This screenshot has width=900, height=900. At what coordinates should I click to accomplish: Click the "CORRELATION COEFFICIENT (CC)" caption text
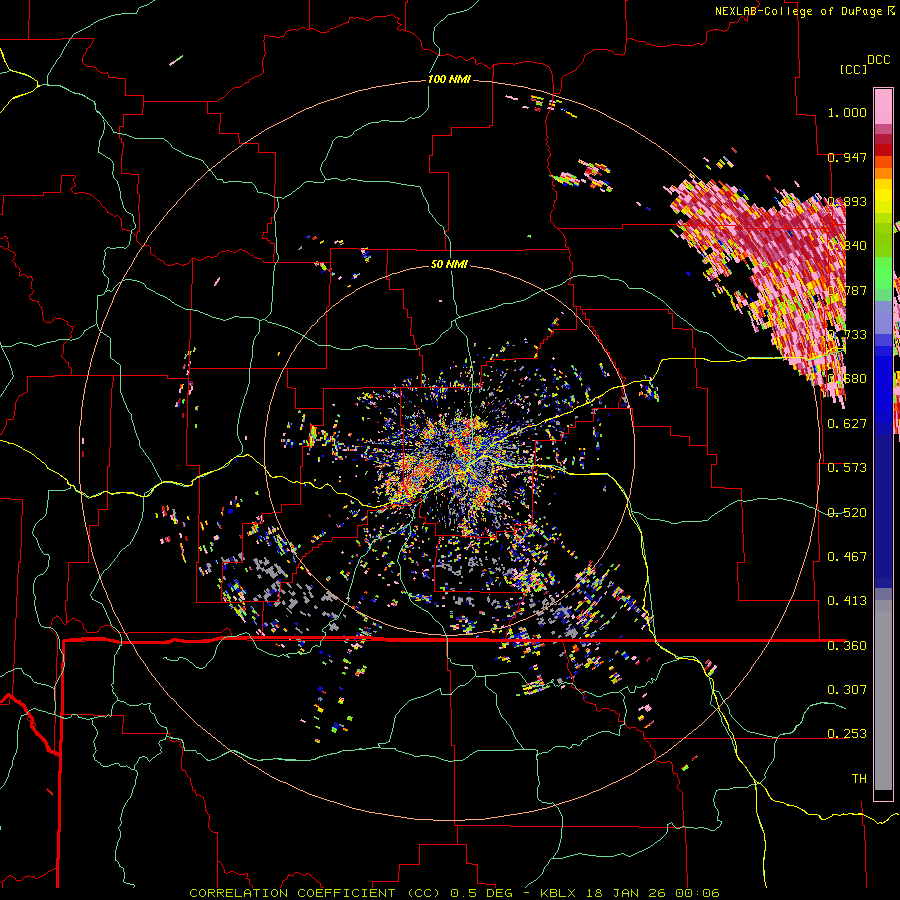pyautogui.click(x=315, y=893)
